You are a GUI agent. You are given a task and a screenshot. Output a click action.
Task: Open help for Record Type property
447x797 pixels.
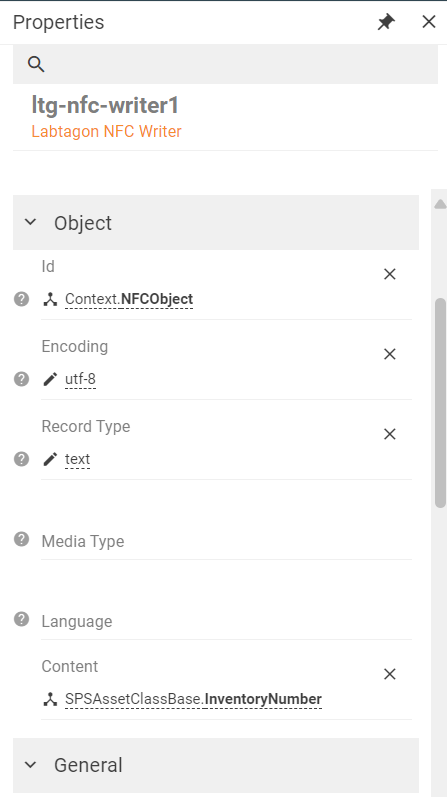coord(21,458)
